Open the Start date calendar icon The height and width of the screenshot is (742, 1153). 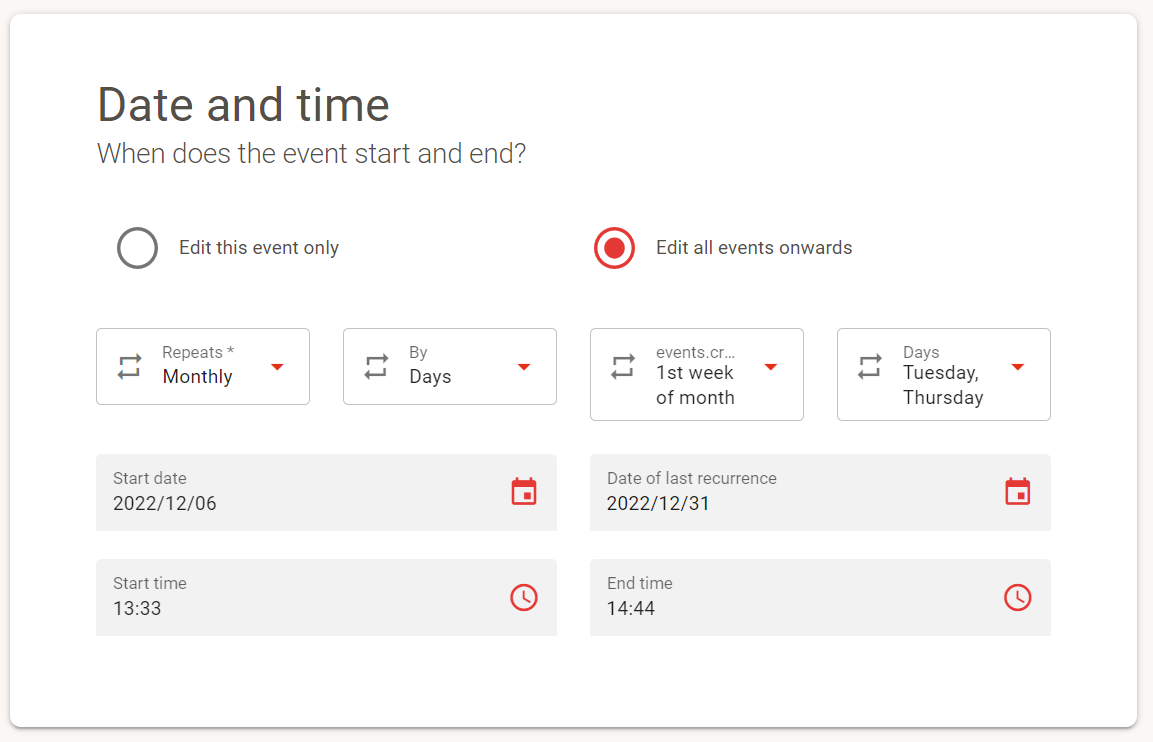tap(524, 492)
